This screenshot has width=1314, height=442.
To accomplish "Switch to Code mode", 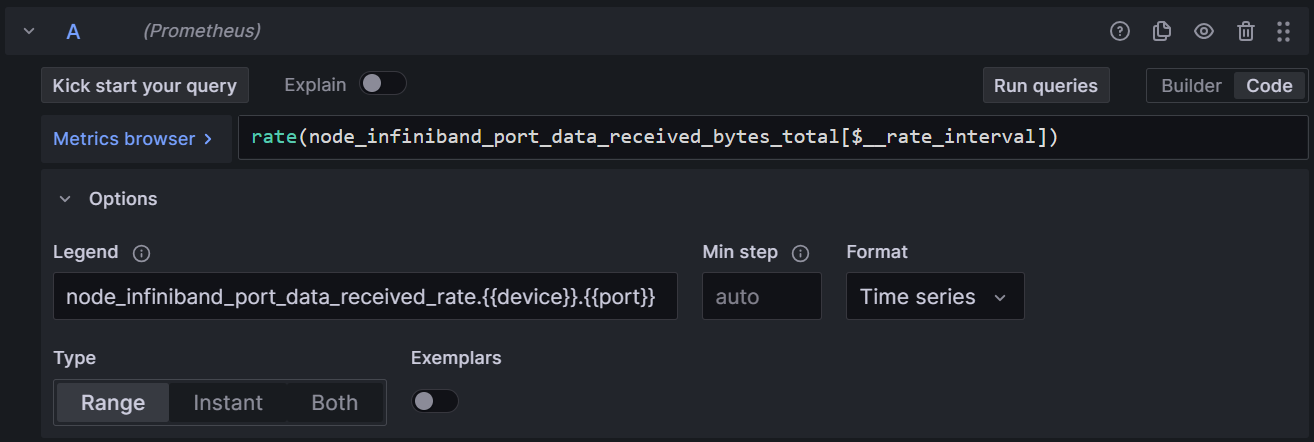I will (x=1269, y=86).
